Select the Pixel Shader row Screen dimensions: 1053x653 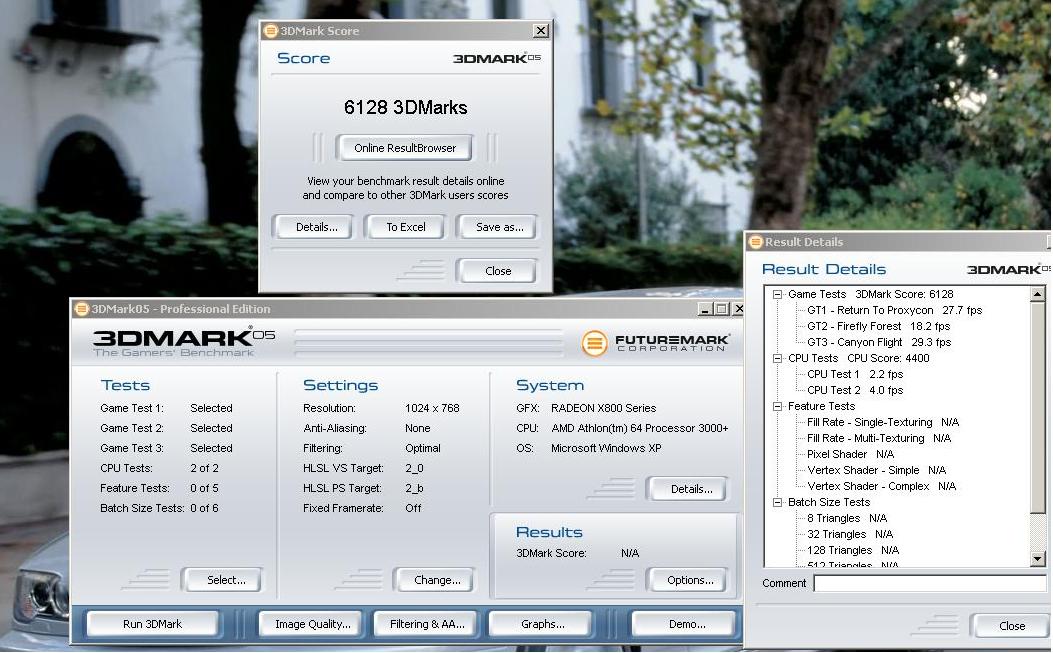pyautogui.click(x=850, y=454)
